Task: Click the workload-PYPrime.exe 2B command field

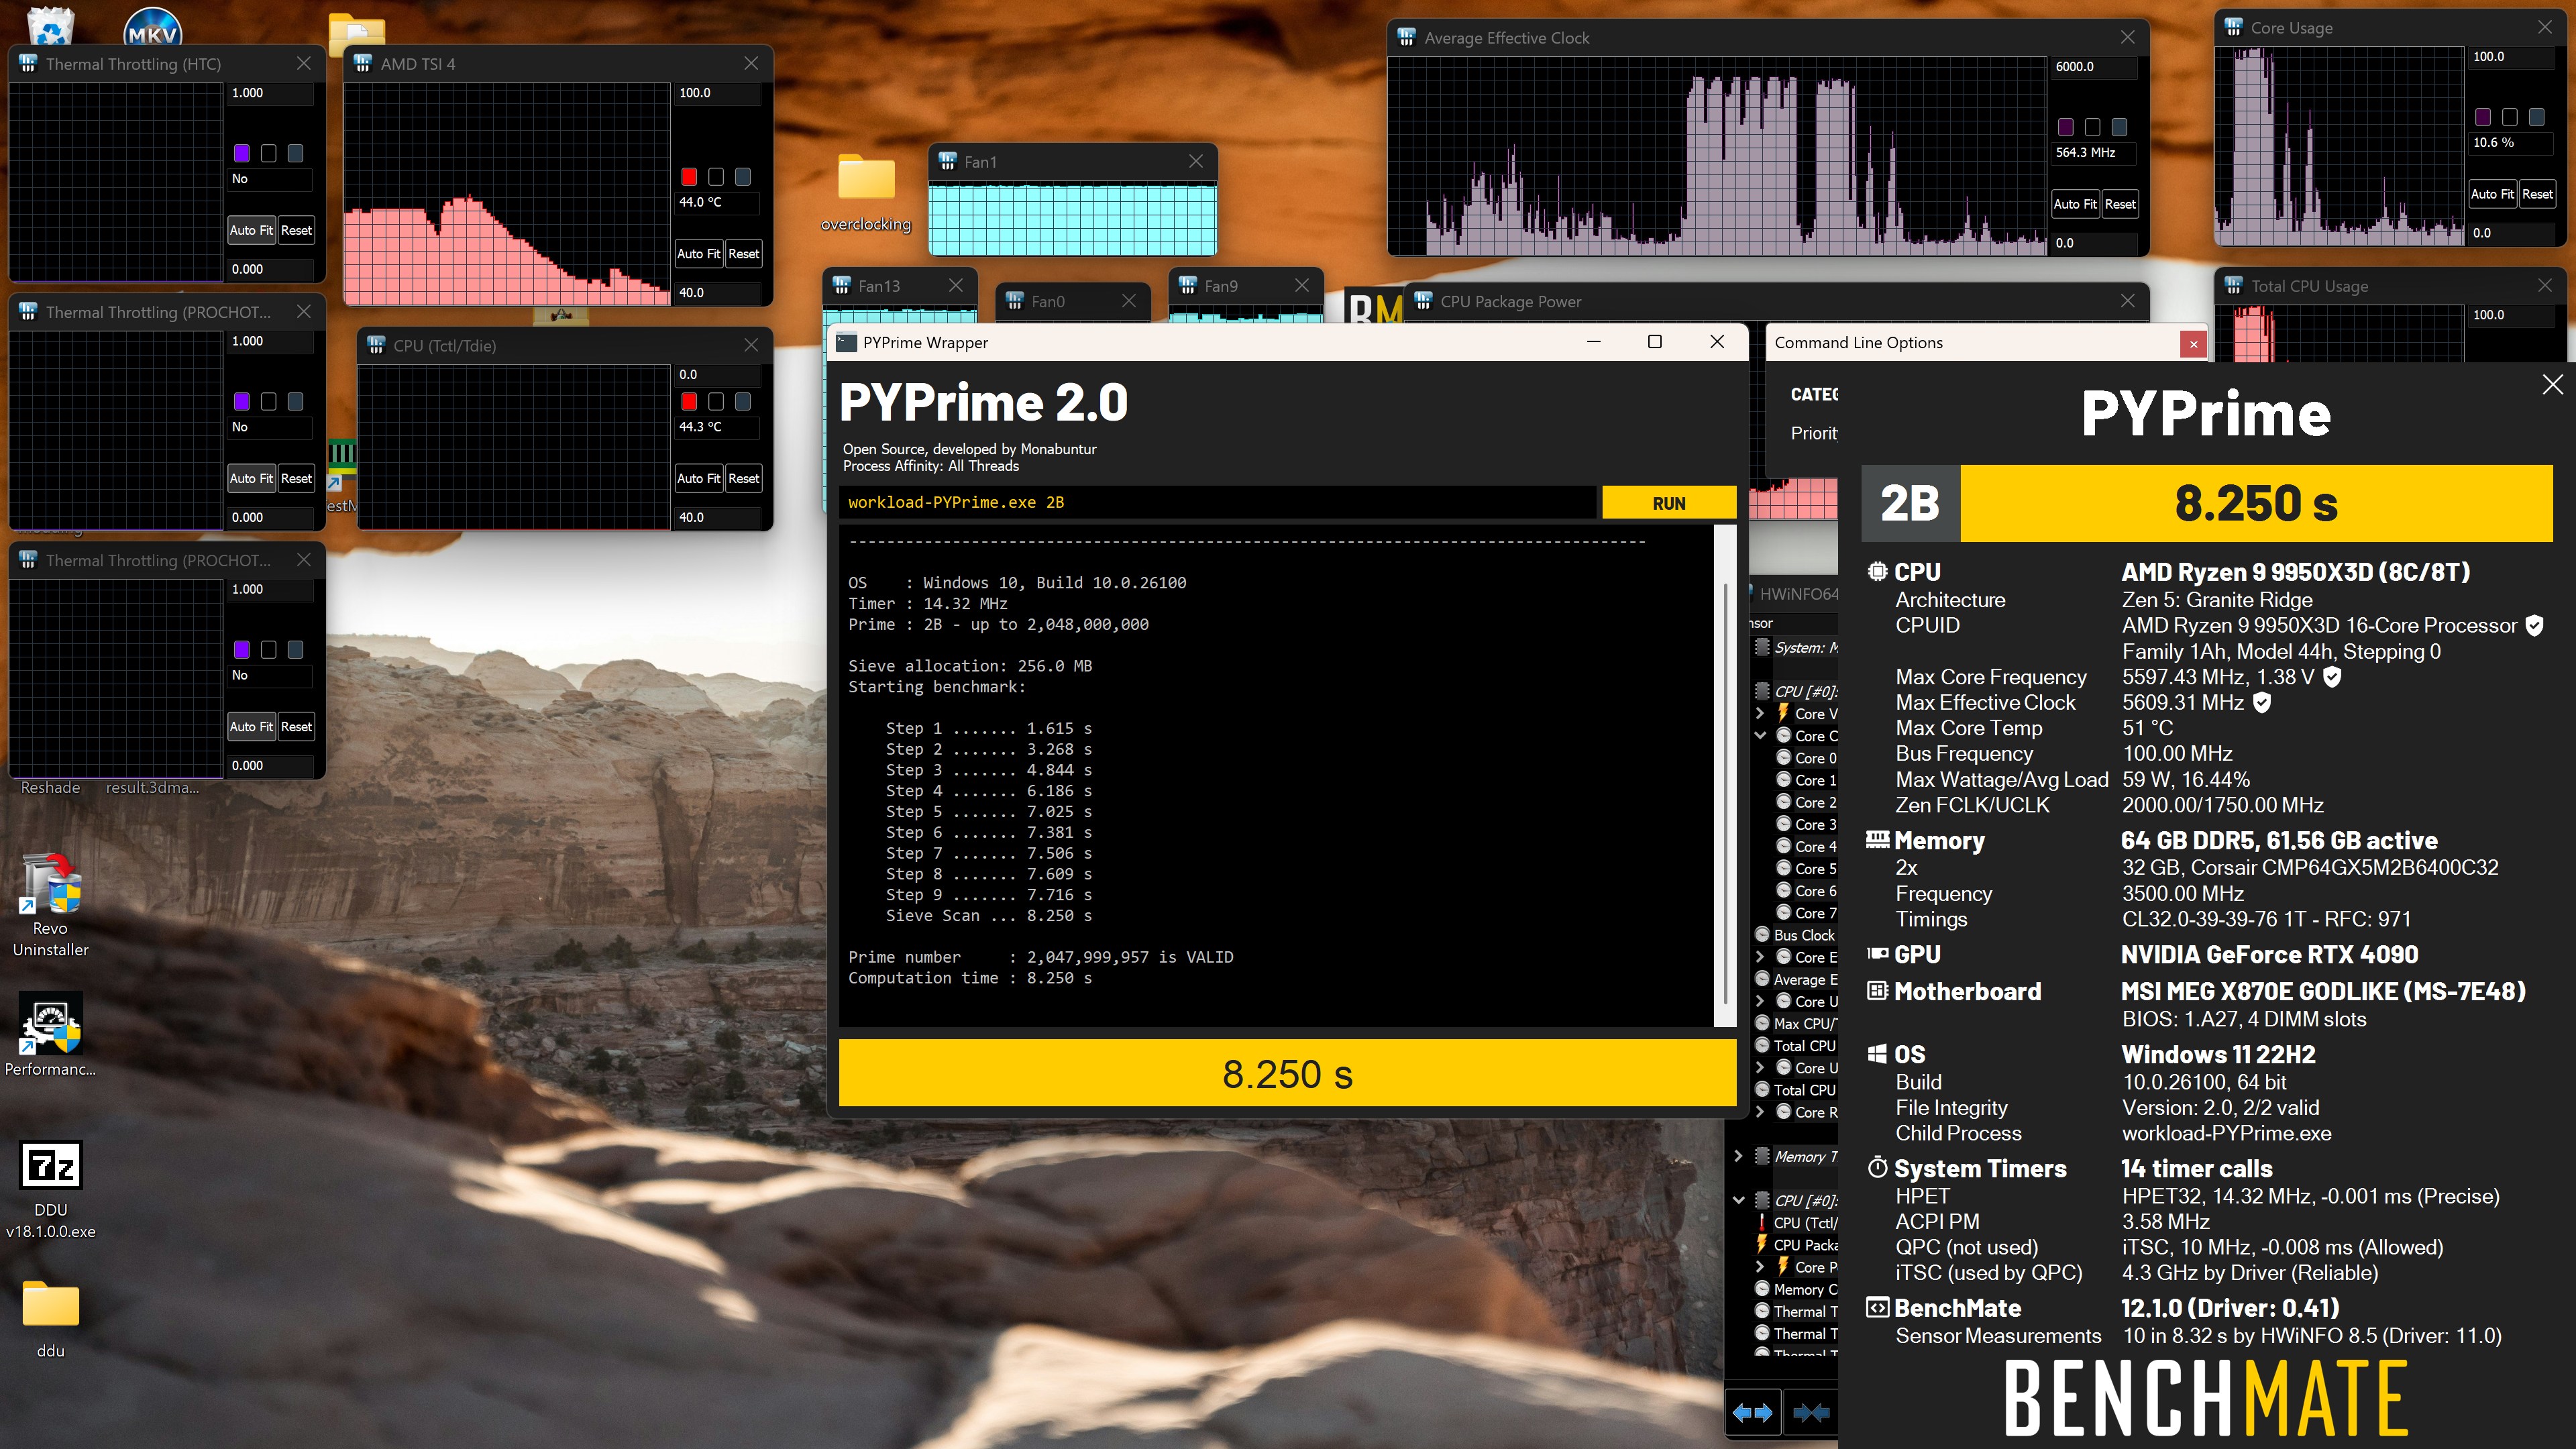Action: [x=1218, y=503]
